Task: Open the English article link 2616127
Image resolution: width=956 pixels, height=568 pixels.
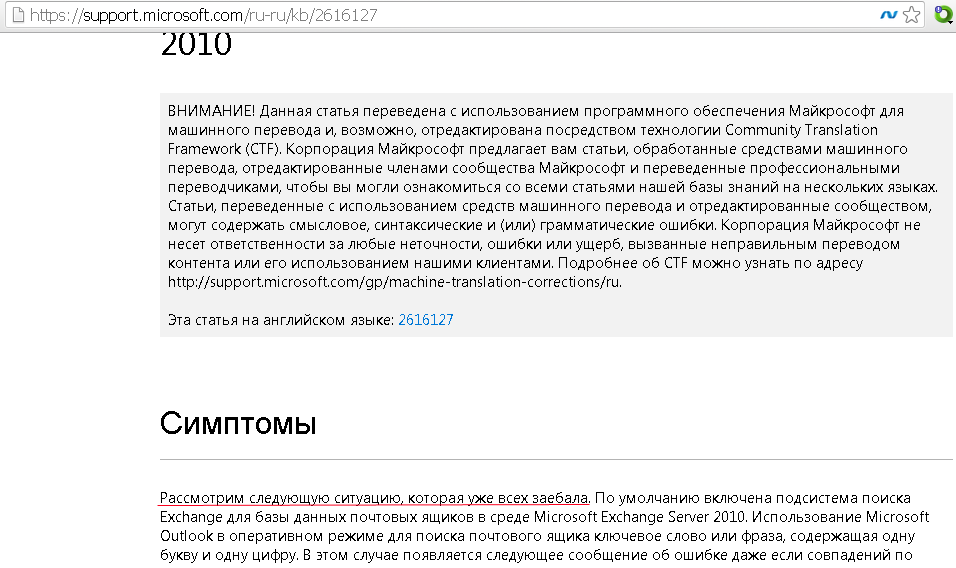Action: click(x=426, y=320)
